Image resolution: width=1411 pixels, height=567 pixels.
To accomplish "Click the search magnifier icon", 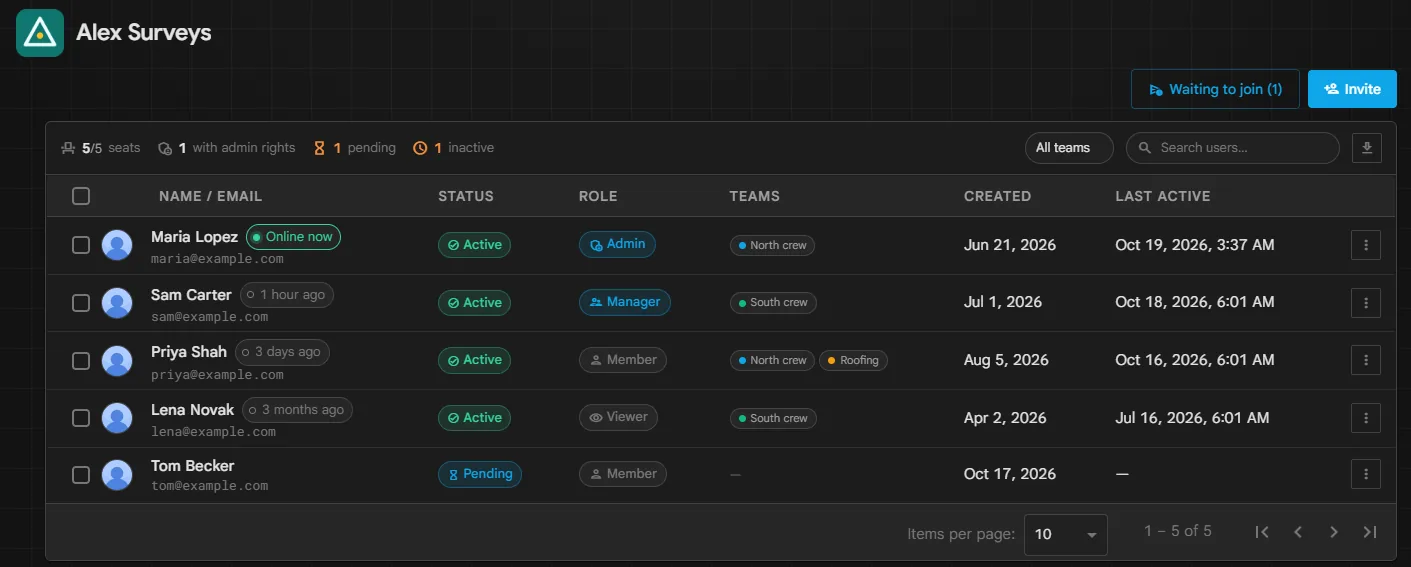I will tap(1145, 148).
